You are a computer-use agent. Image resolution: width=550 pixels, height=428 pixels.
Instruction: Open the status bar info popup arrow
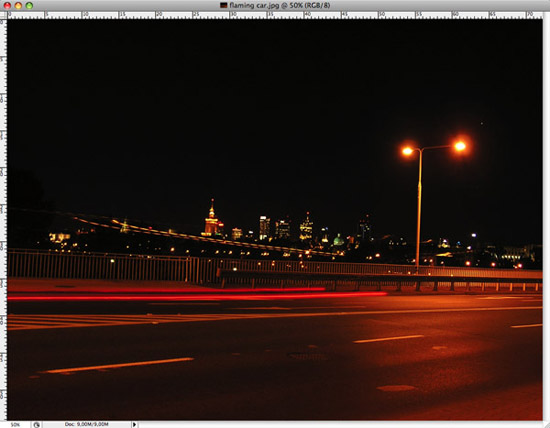click(x=134, y=424)
